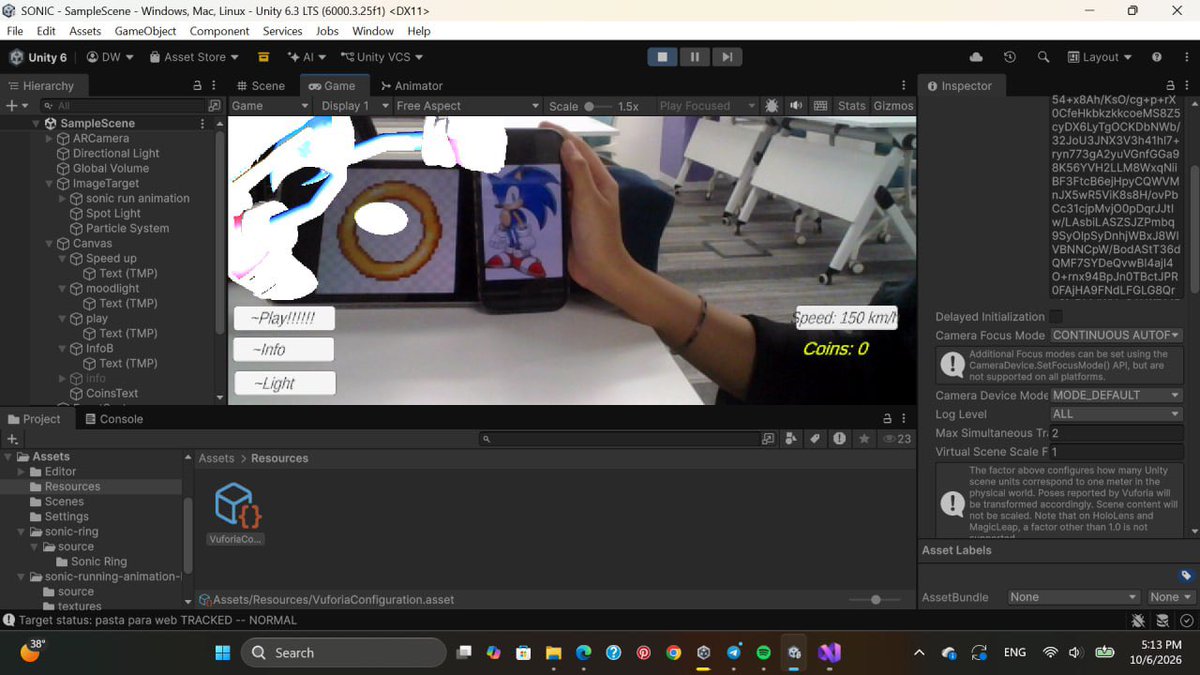
Task: Switch to the Animator tab
Action: pos(412,86)
